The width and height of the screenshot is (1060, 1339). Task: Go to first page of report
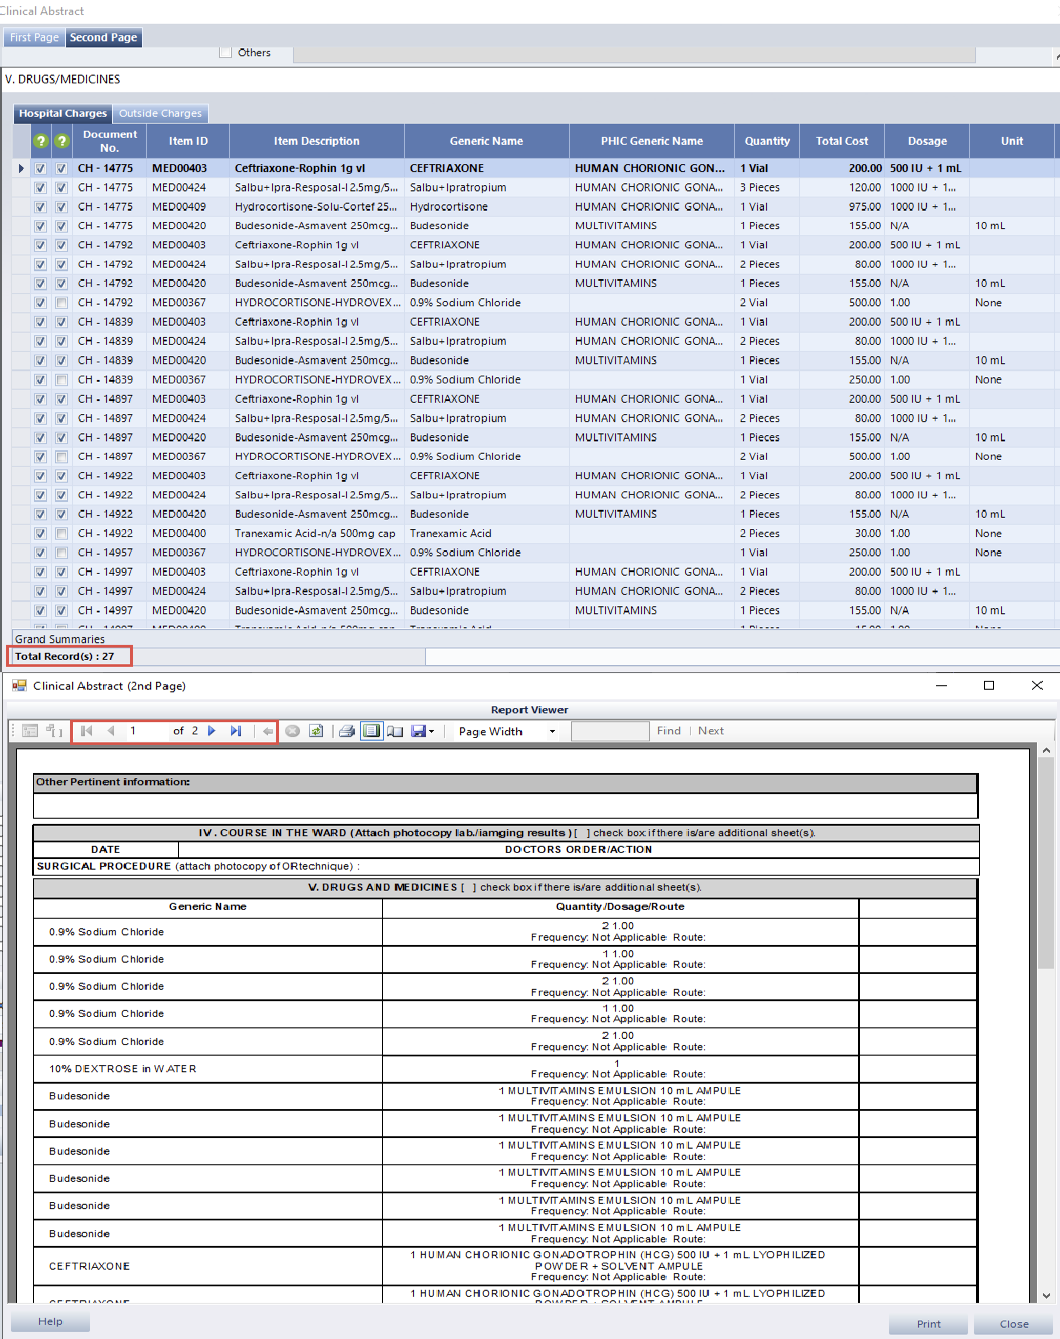tap(87, 731)
